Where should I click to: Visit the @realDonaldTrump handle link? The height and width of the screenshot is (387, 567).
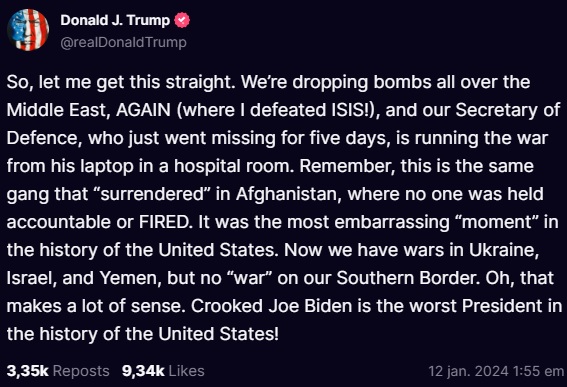[123, 42]
